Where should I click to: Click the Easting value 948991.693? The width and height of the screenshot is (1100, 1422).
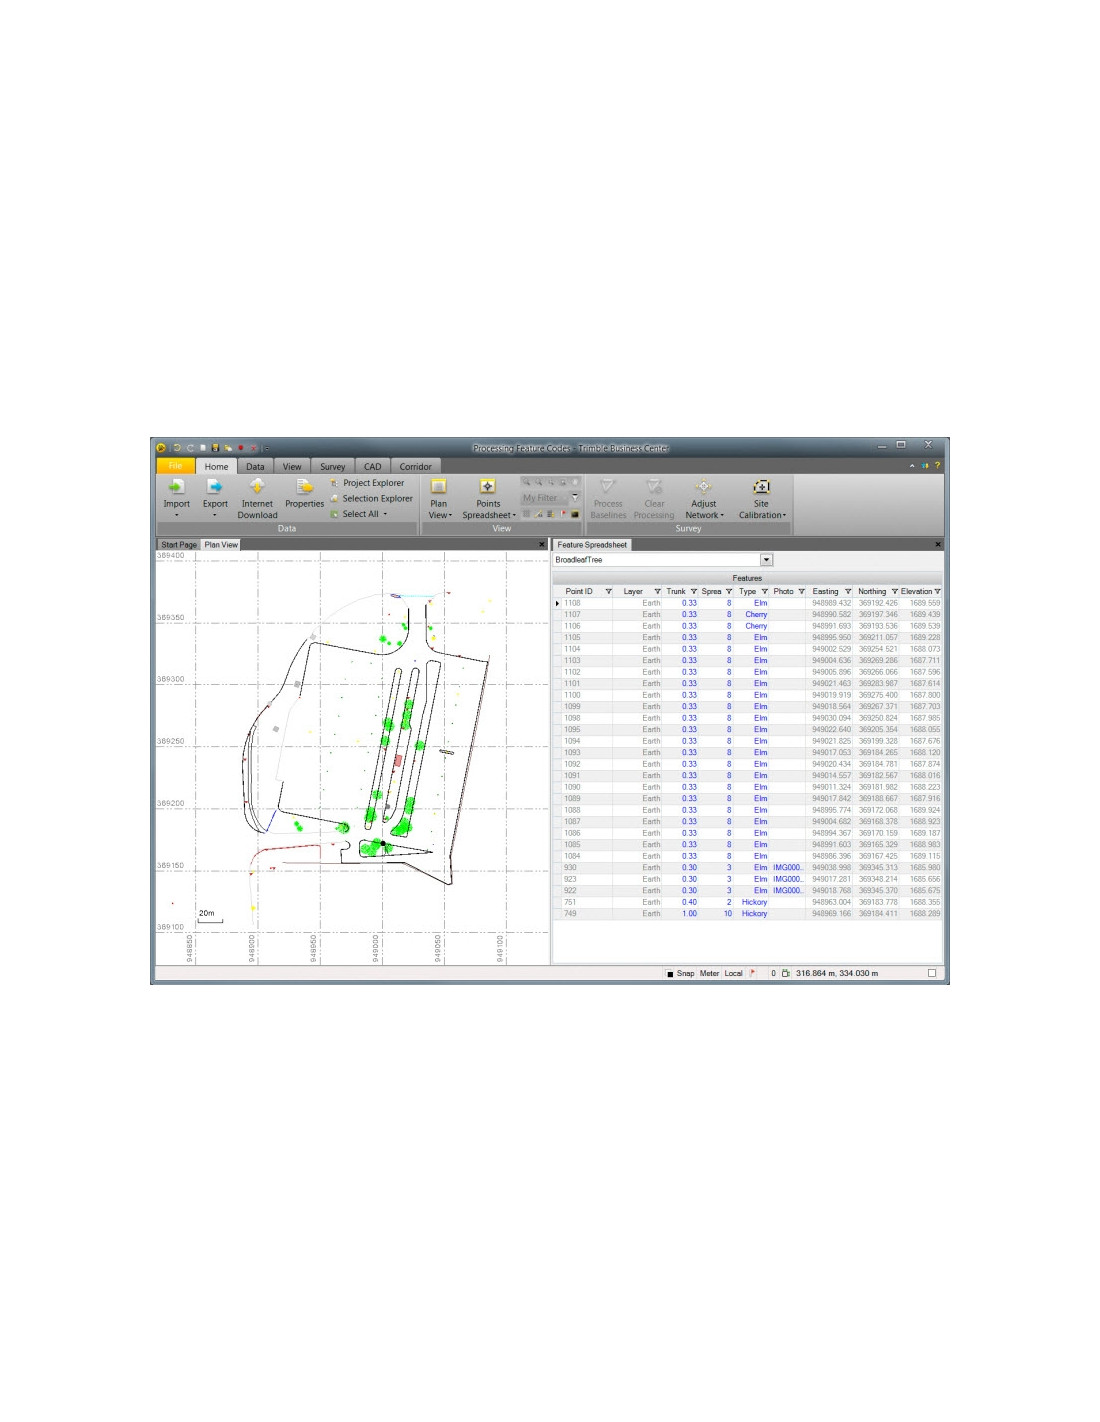pyautogui.click(x=831, y=626)
